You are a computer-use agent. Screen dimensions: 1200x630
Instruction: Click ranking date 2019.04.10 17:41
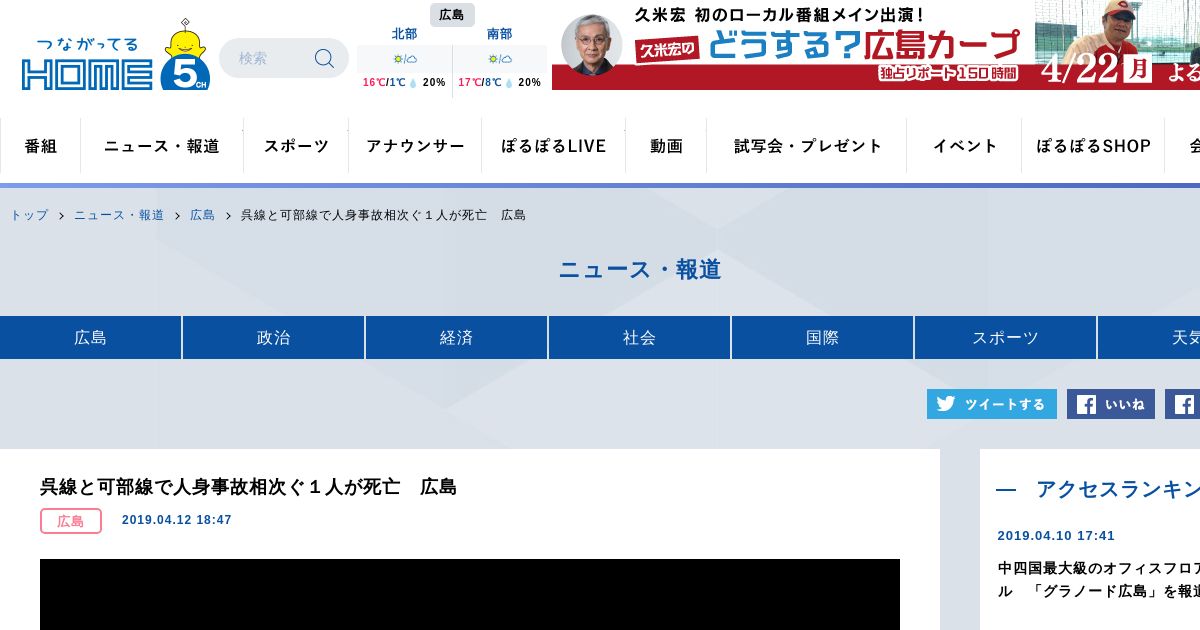[x=1056, y=536]
